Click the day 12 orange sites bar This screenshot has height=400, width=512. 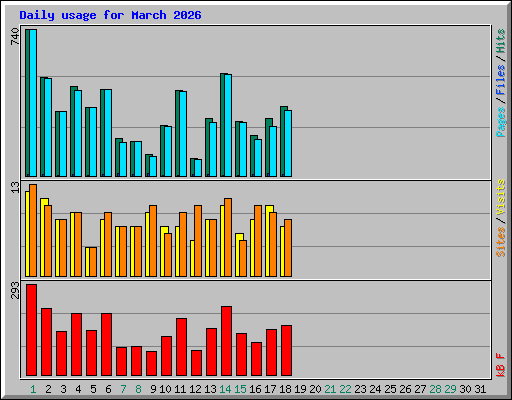point(198,241)
